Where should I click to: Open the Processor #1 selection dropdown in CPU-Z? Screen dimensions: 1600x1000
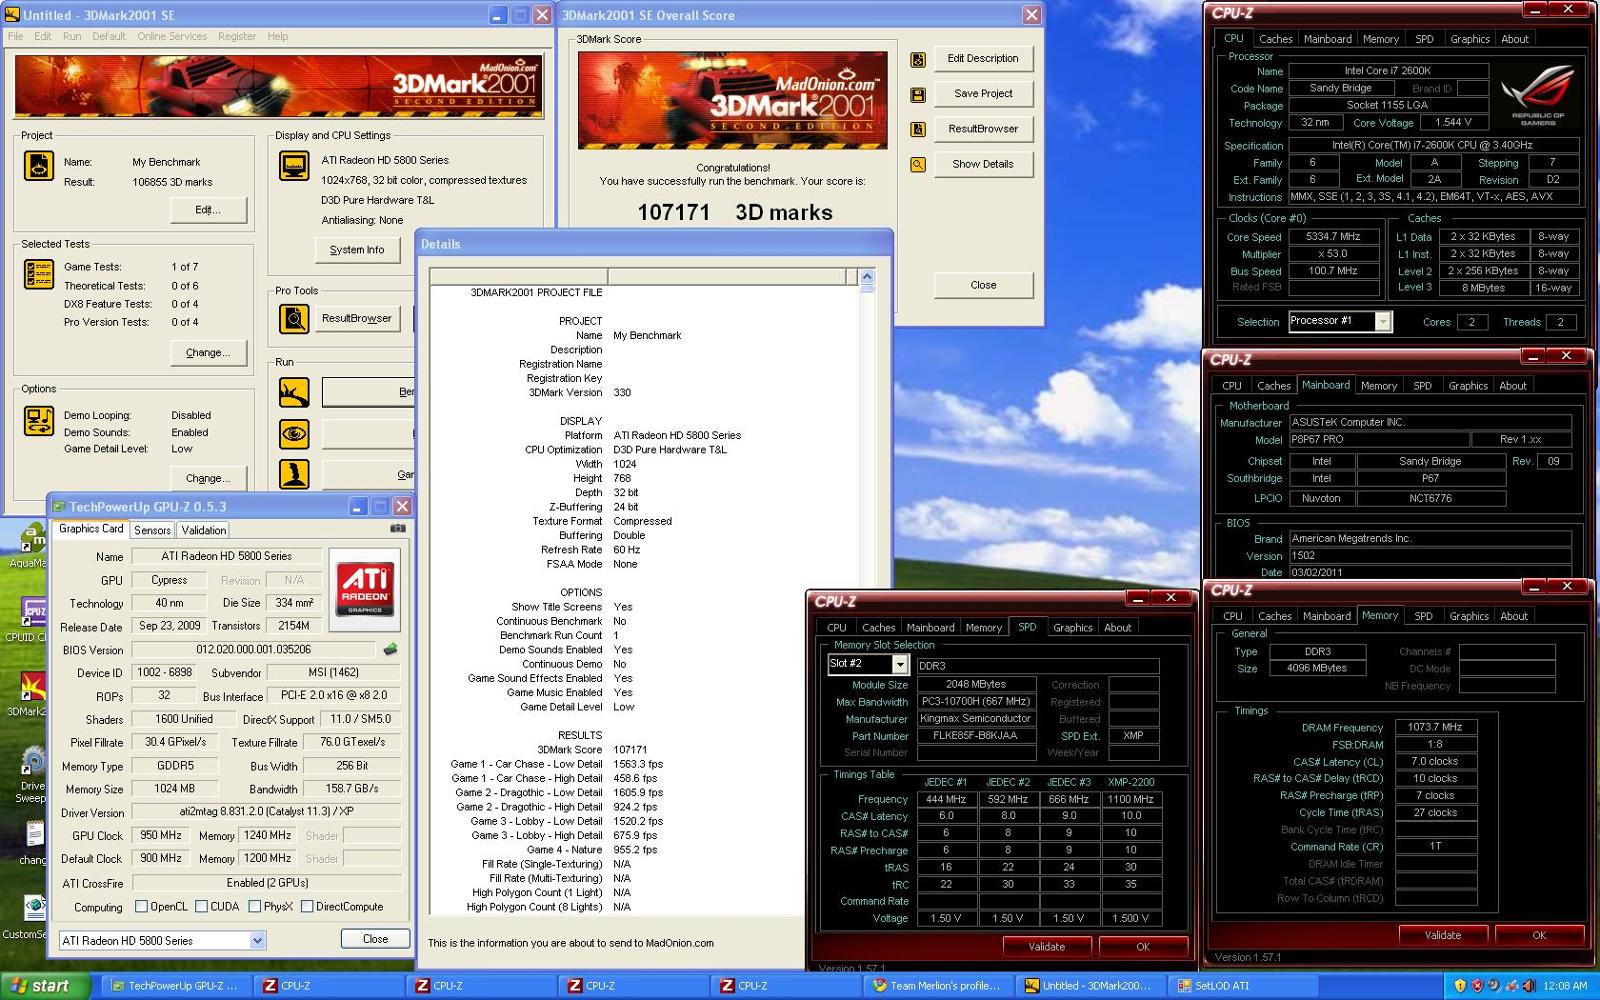pos(1382,321)
